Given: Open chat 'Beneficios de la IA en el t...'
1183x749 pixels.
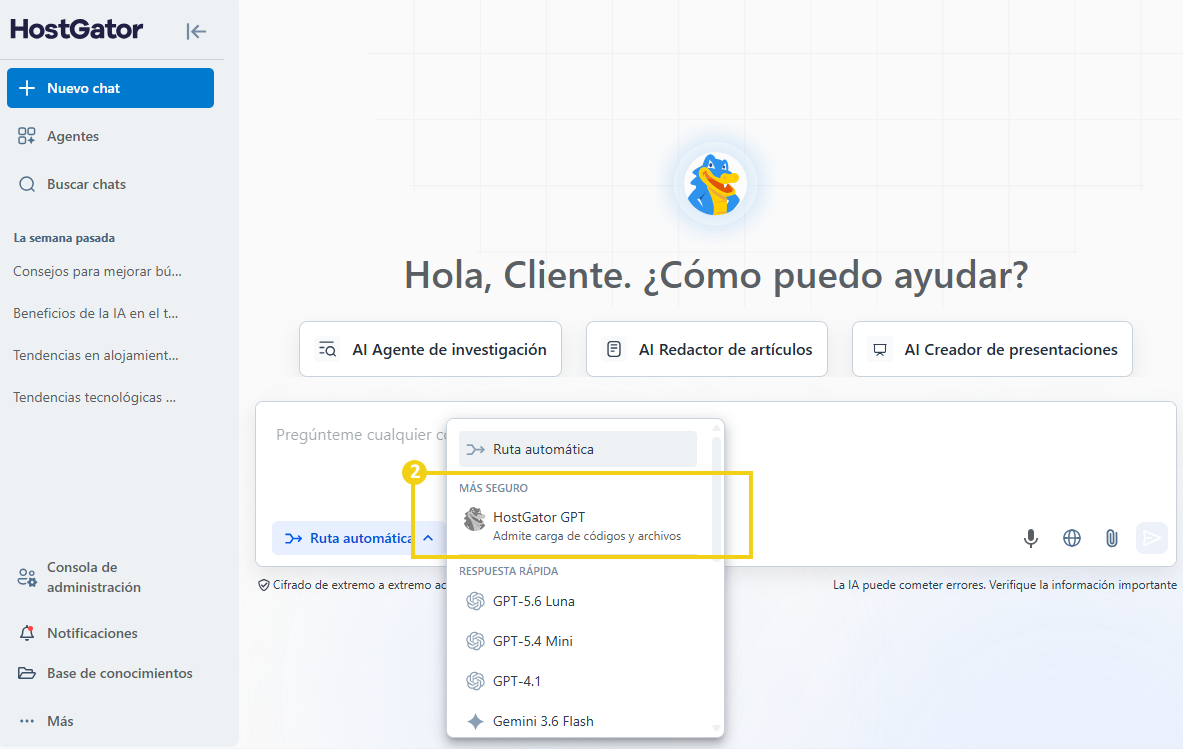Looking at the screenshot, I should click(x=96, y=313).
